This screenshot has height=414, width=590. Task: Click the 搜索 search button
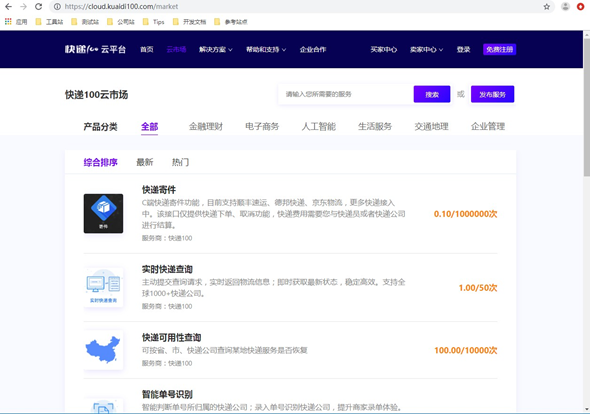tap(432, 94)
